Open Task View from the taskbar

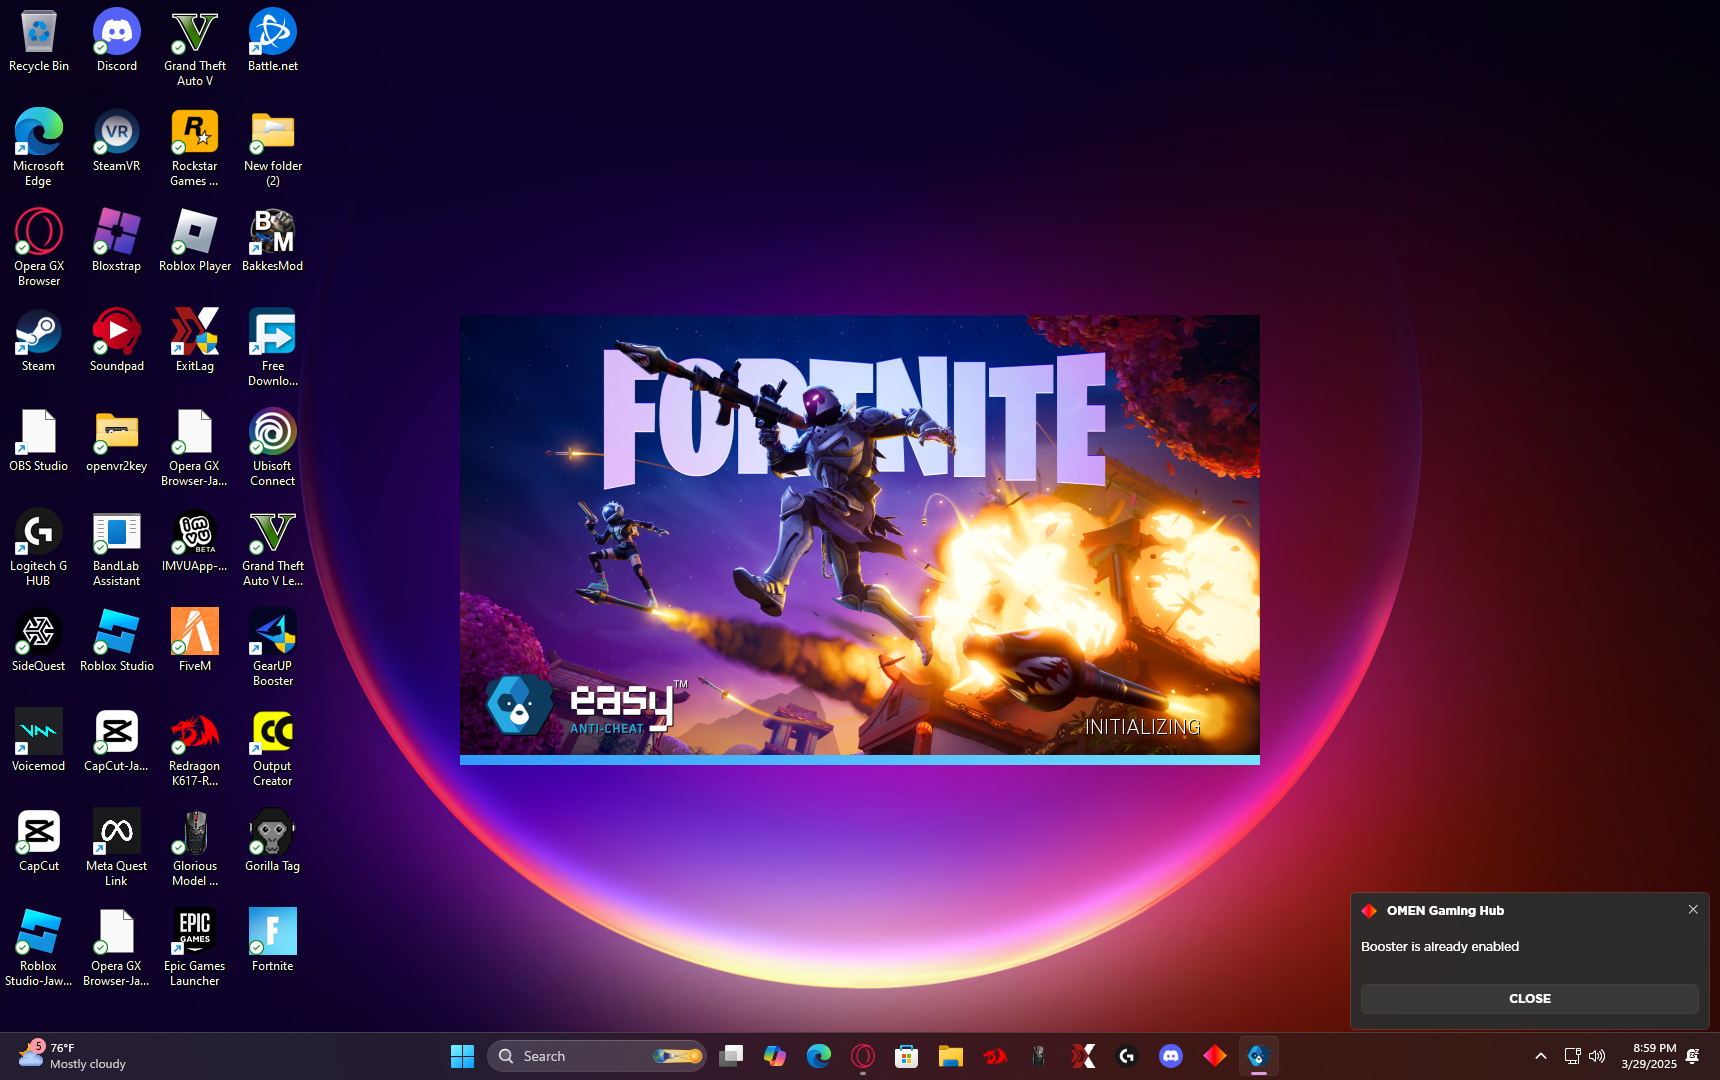pos(731,1056)
